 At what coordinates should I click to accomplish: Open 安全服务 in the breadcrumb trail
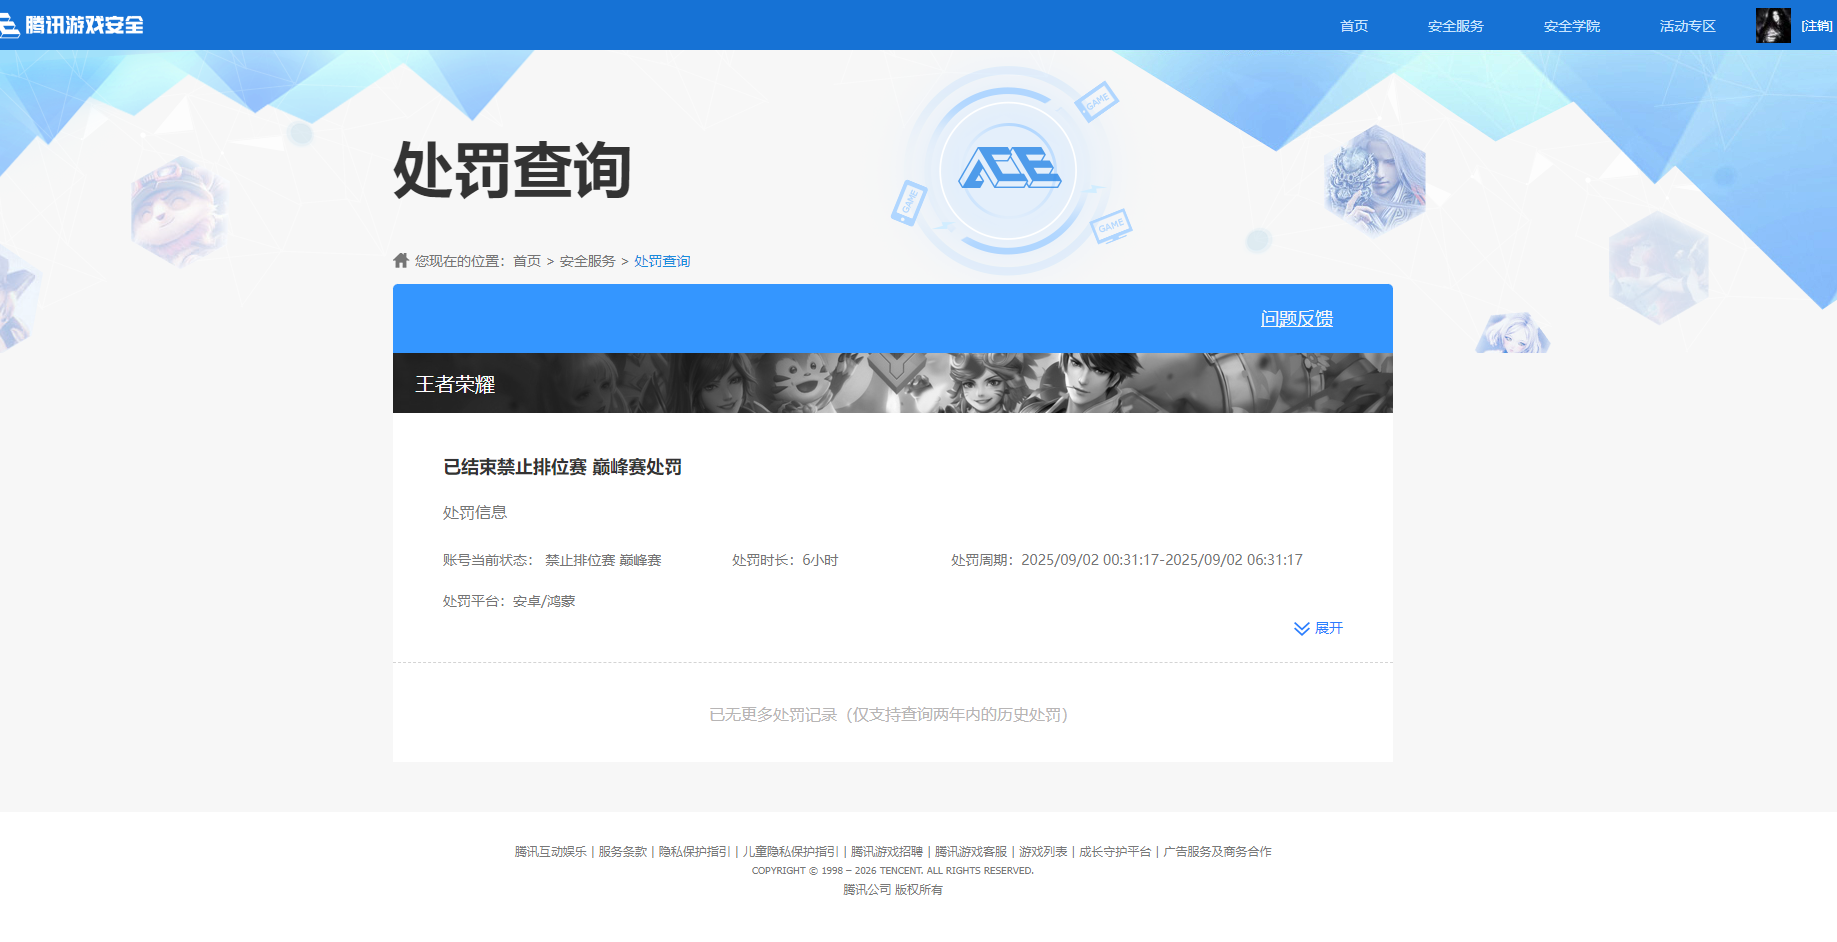587,261
